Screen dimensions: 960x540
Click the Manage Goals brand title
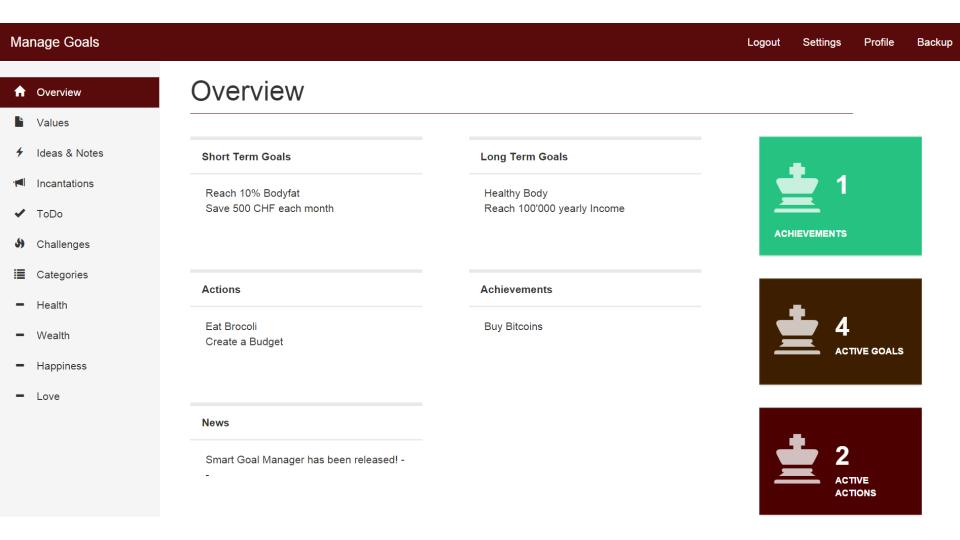point(54,42)
